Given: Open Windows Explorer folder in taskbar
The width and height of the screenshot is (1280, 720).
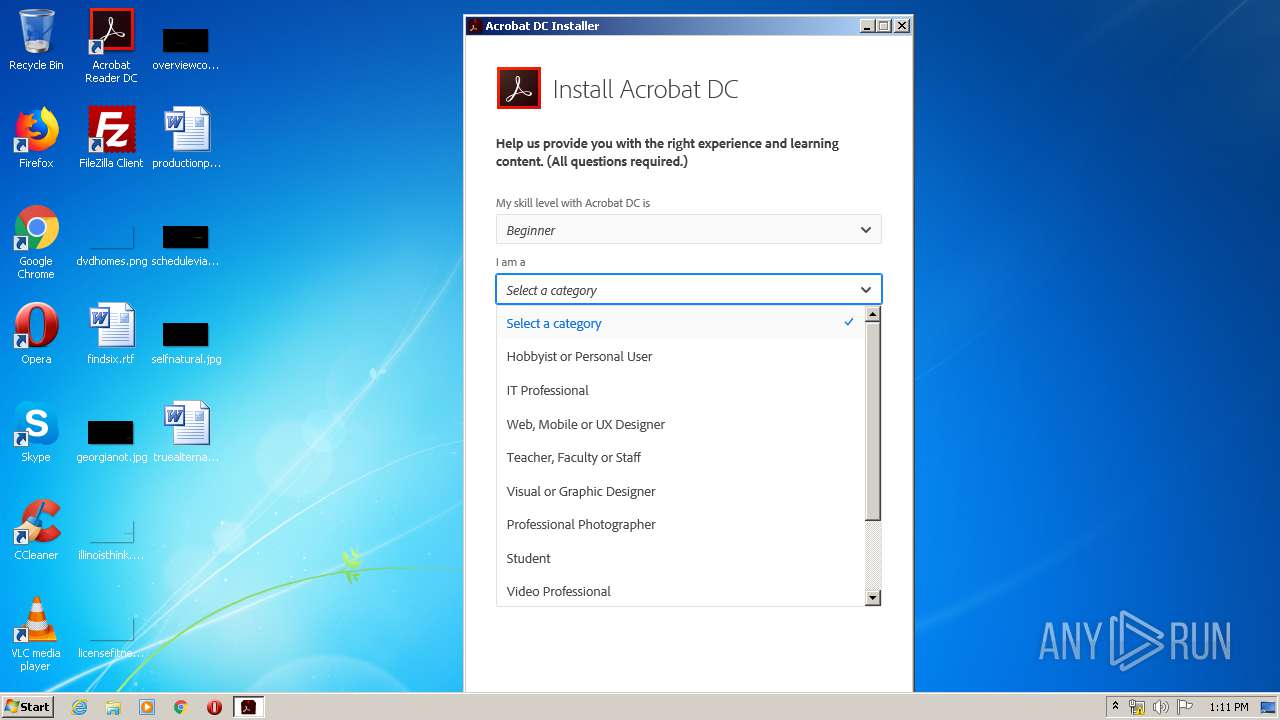Looking at the screenshot, I should [x=113, y=707].
